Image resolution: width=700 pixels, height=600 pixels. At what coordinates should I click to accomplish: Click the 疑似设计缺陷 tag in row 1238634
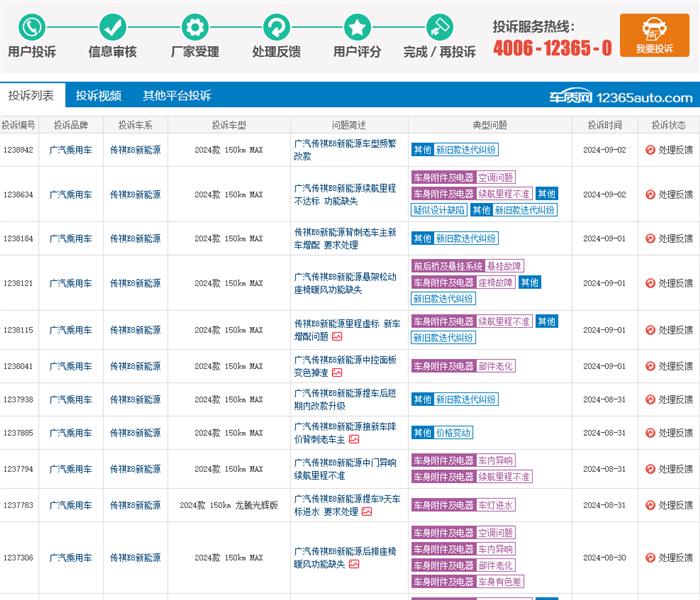coord(439,210)
